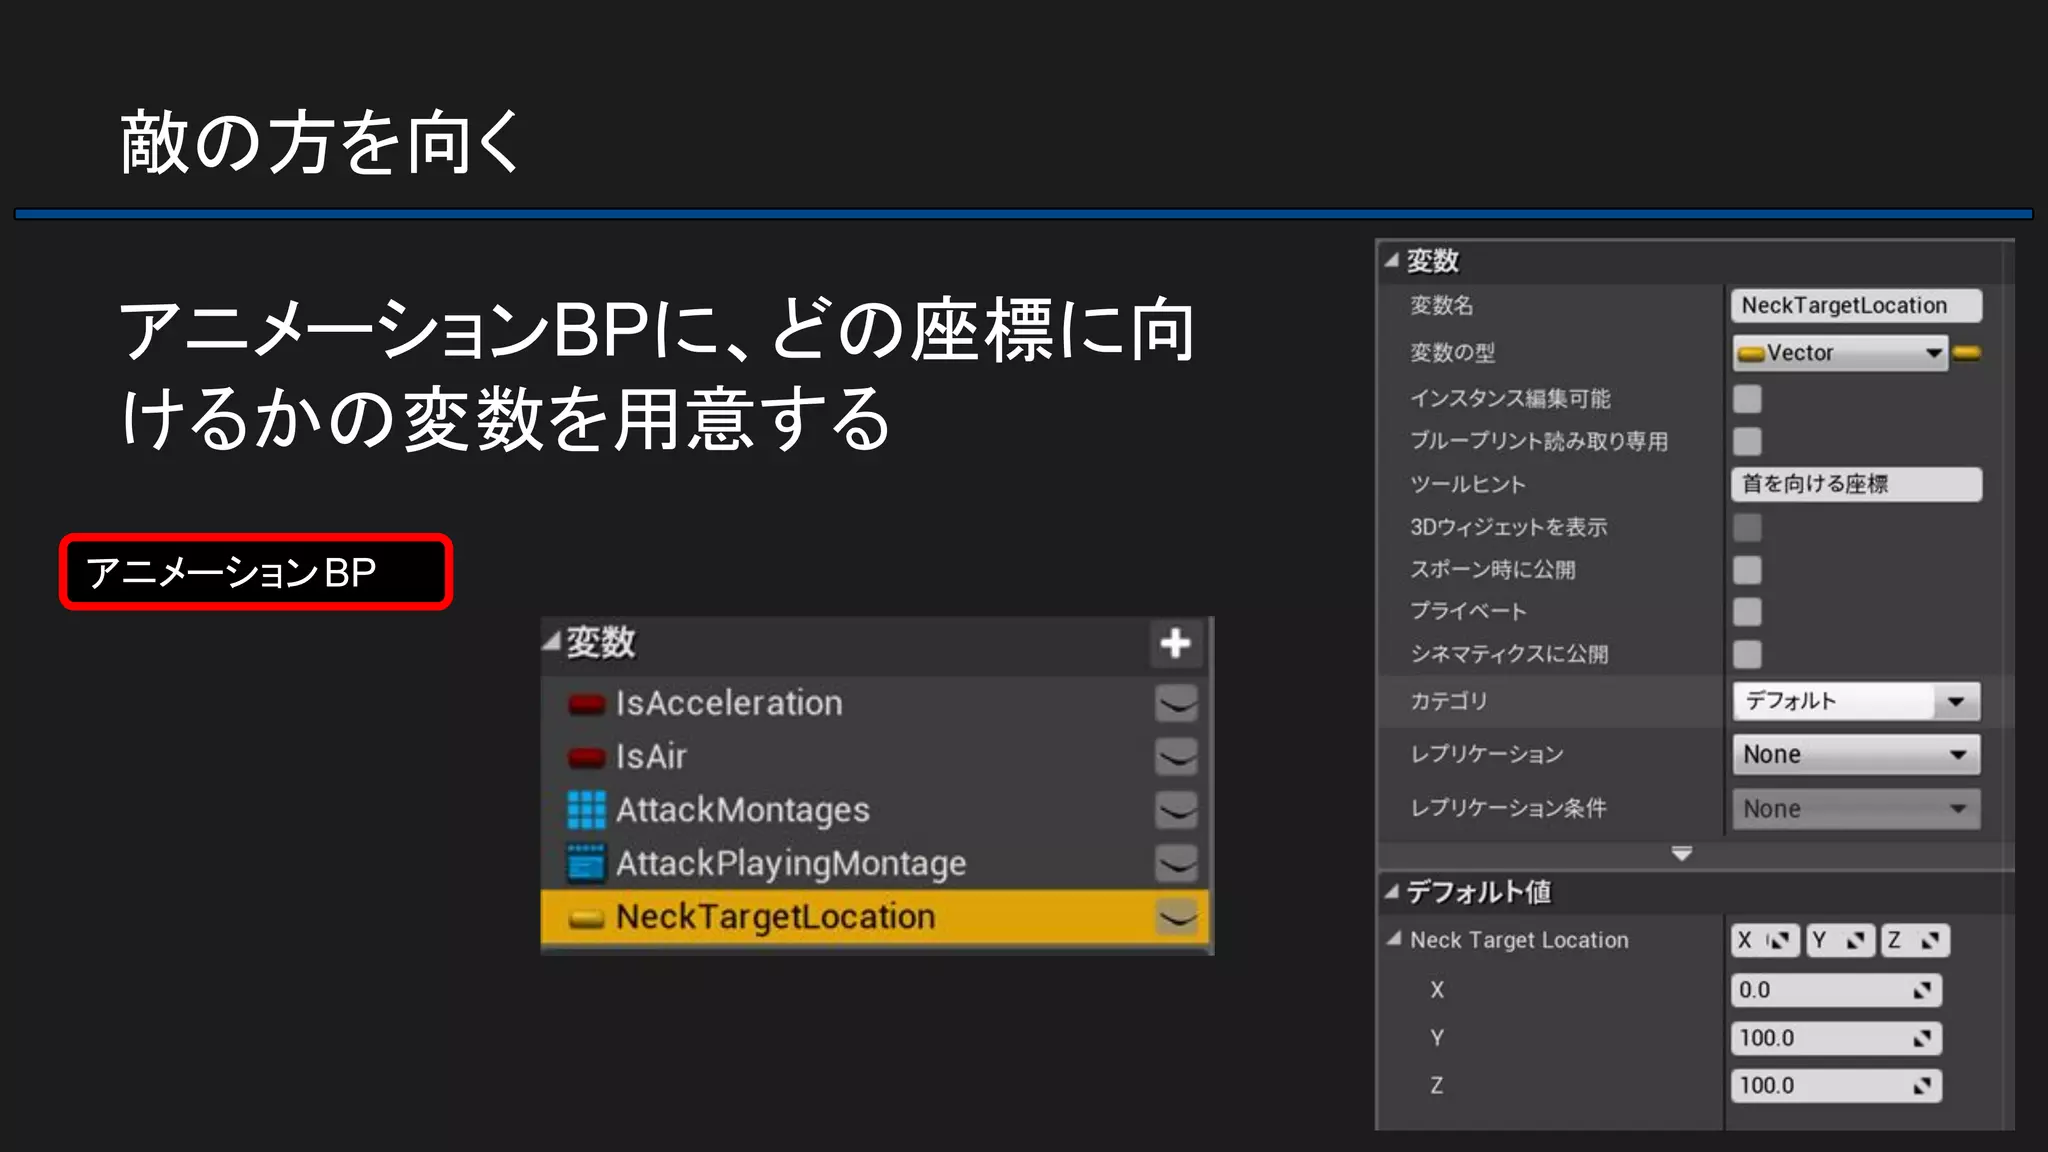Click the Z component header button

coord(1915,940)
